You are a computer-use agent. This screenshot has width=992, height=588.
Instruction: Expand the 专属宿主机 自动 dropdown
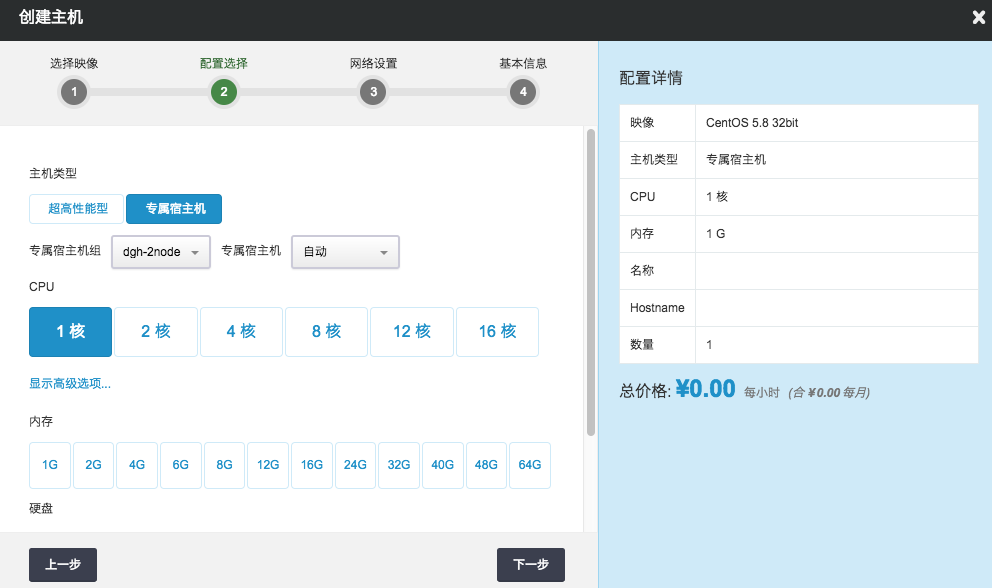click(x=345, y=252)
